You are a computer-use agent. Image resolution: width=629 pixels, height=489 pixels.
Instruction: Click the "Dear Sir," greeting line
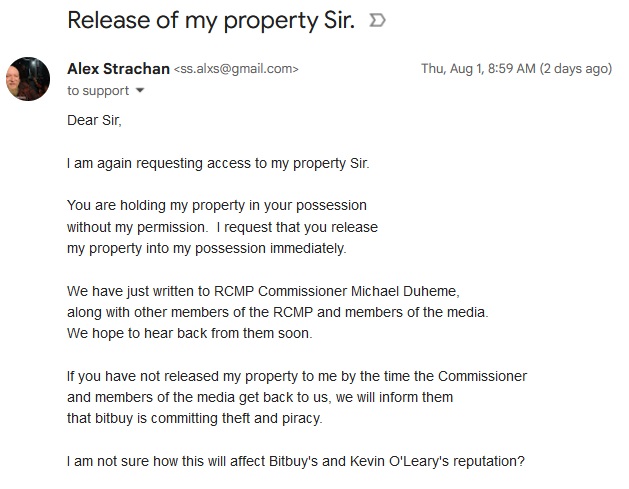[x=94, y=120]
